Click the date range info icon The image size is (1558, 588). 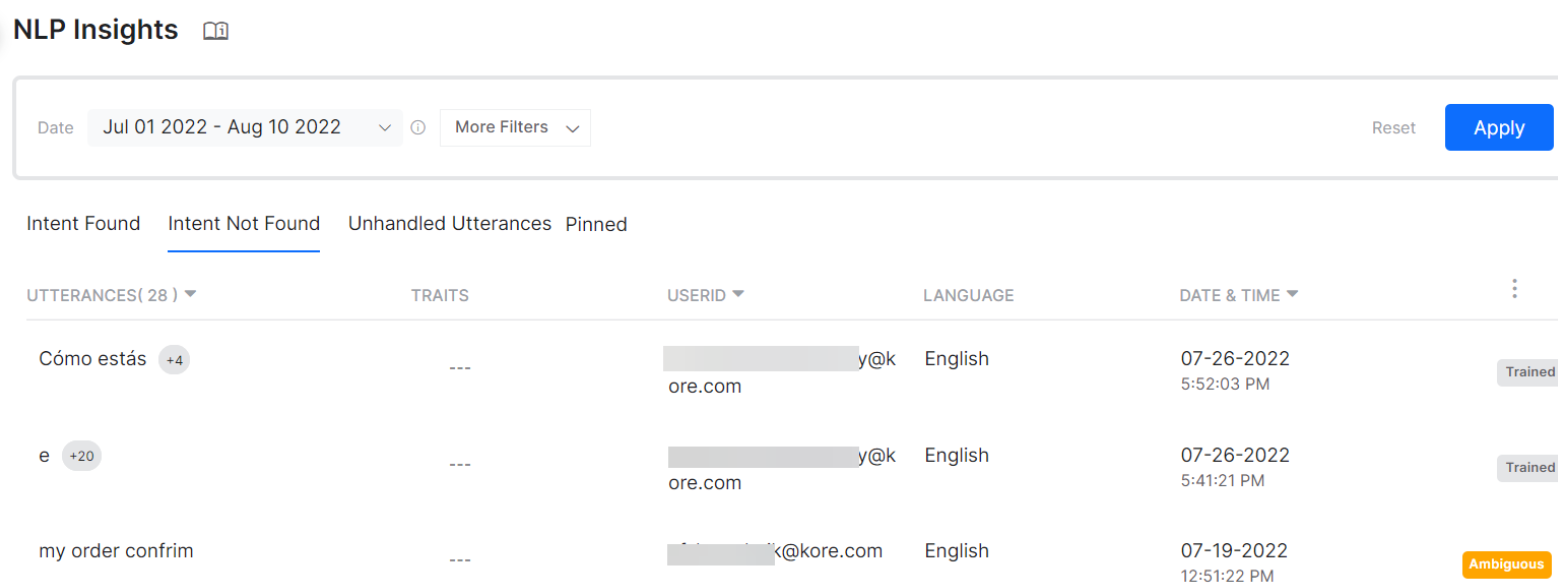pos(418,128)
